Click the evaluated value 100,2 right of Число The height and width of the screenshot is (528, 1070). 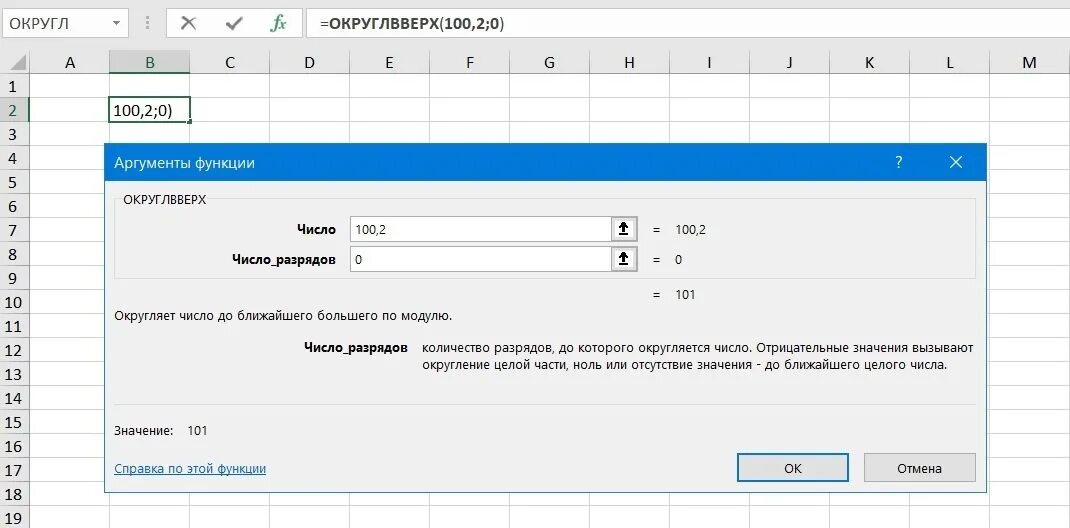point(691,230)
